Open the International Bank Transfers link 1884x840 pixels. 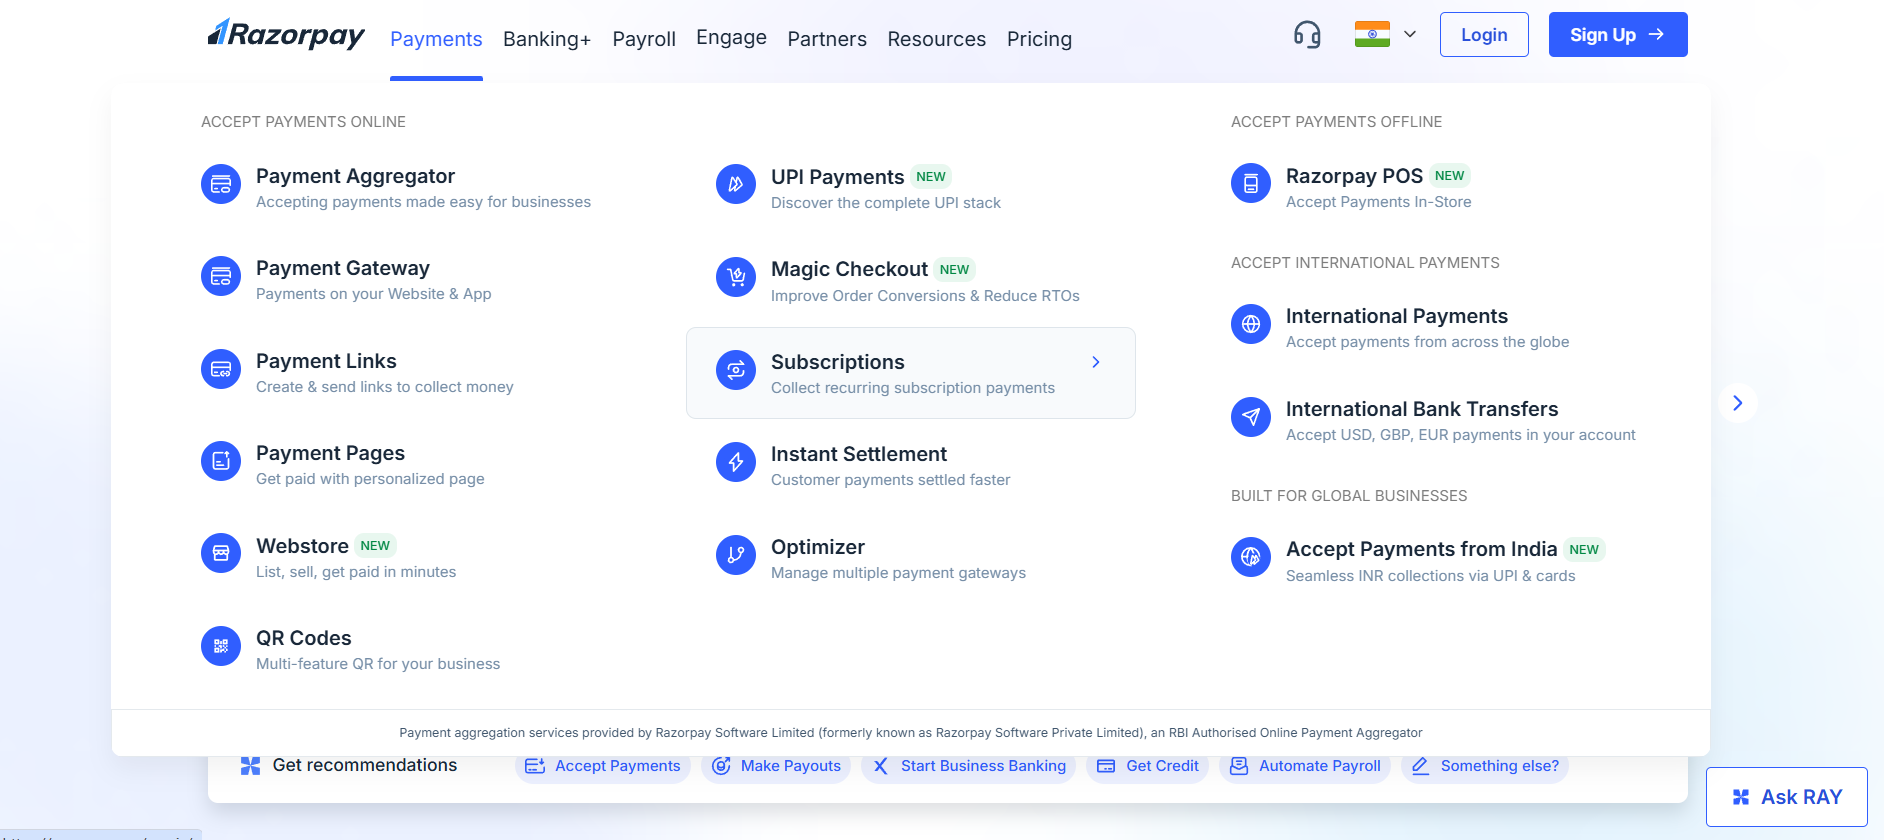[x=1422, y=409]
